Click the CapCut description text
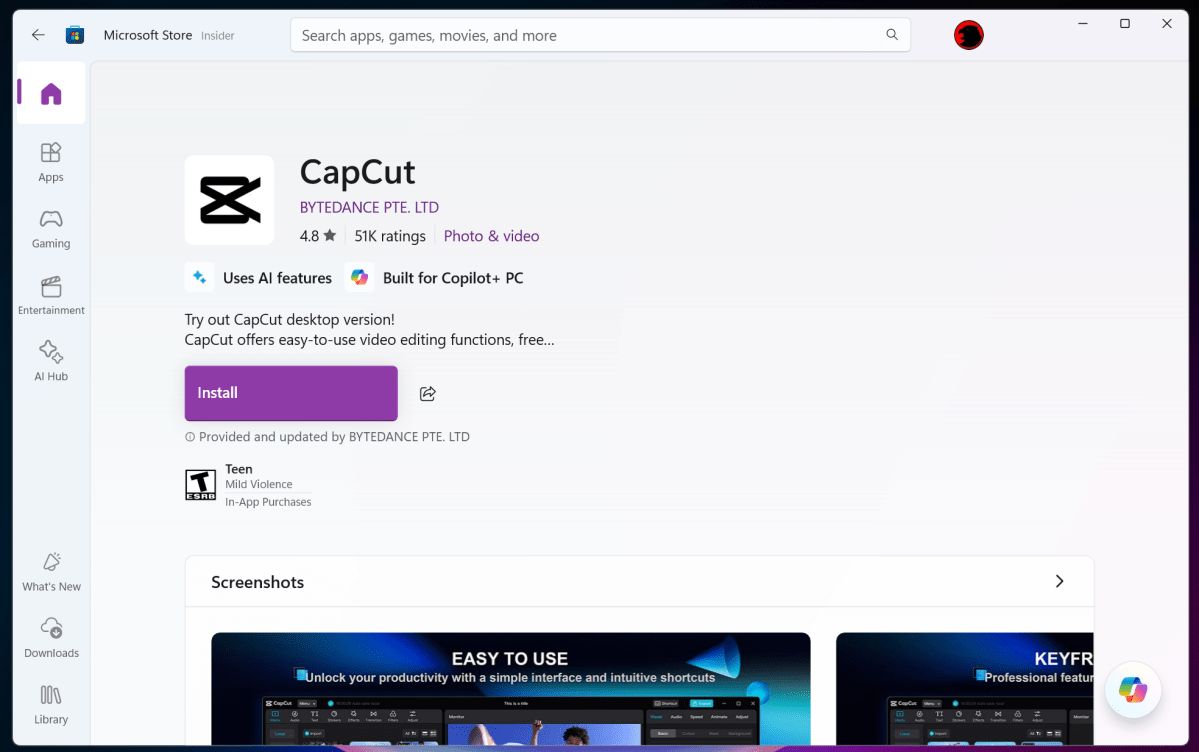The width and height of the screenshot is (1199, 752). click(x=369, y=330)
